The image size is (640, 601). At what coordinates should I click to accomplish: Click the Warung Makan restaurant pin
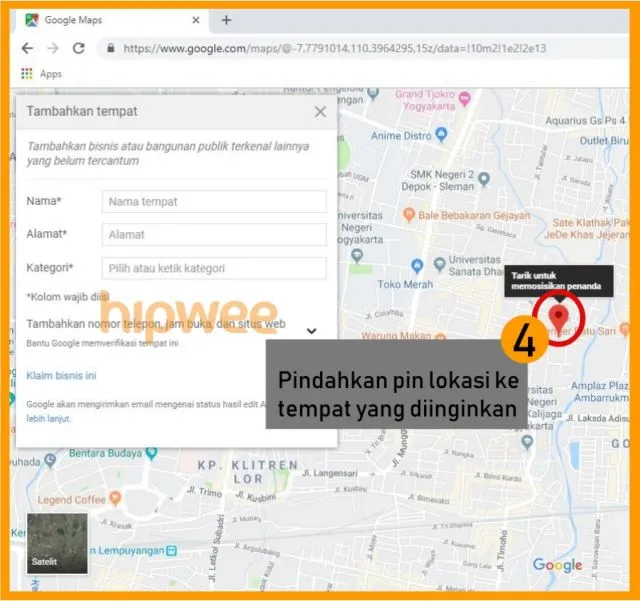pyautogui.click(x=440, y=336)
